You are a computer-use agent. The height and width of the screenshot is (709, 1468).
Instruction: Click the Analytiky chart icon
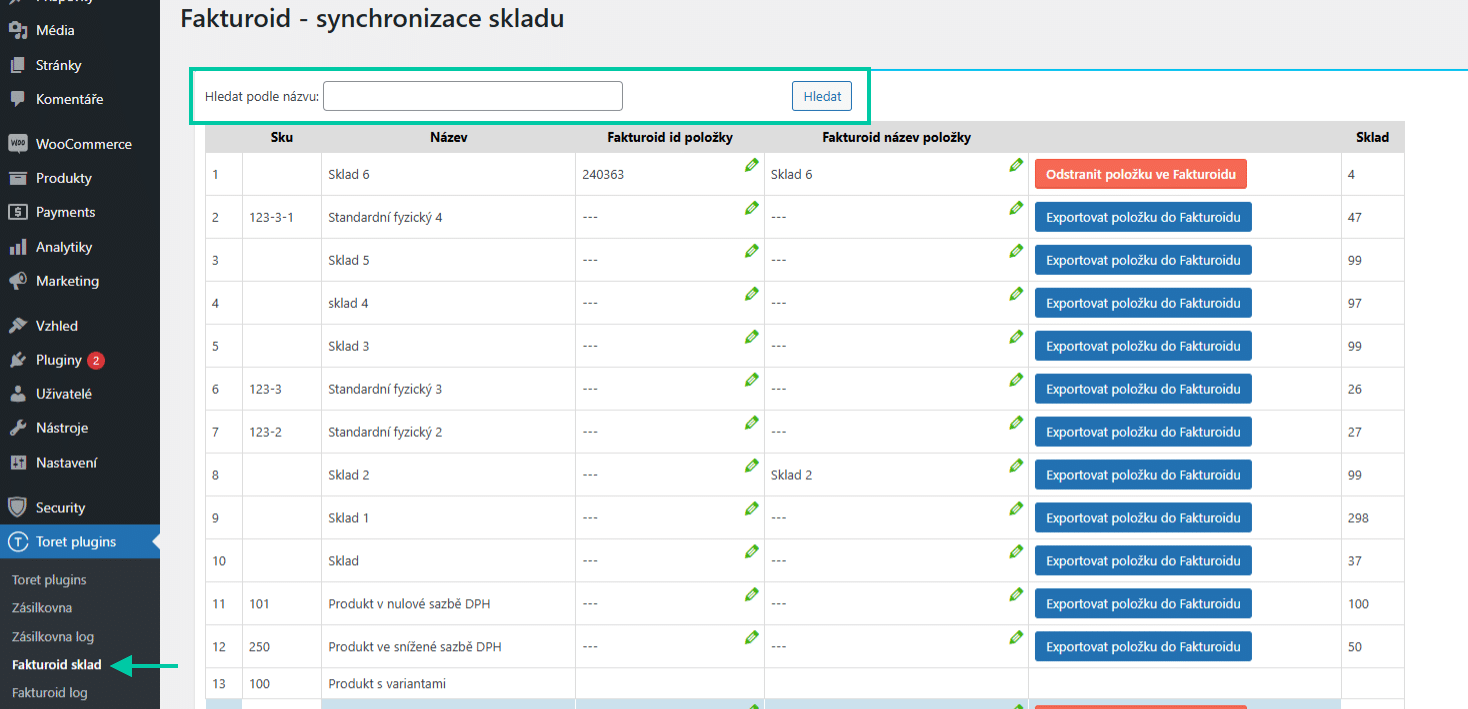[x=17, y=246]
